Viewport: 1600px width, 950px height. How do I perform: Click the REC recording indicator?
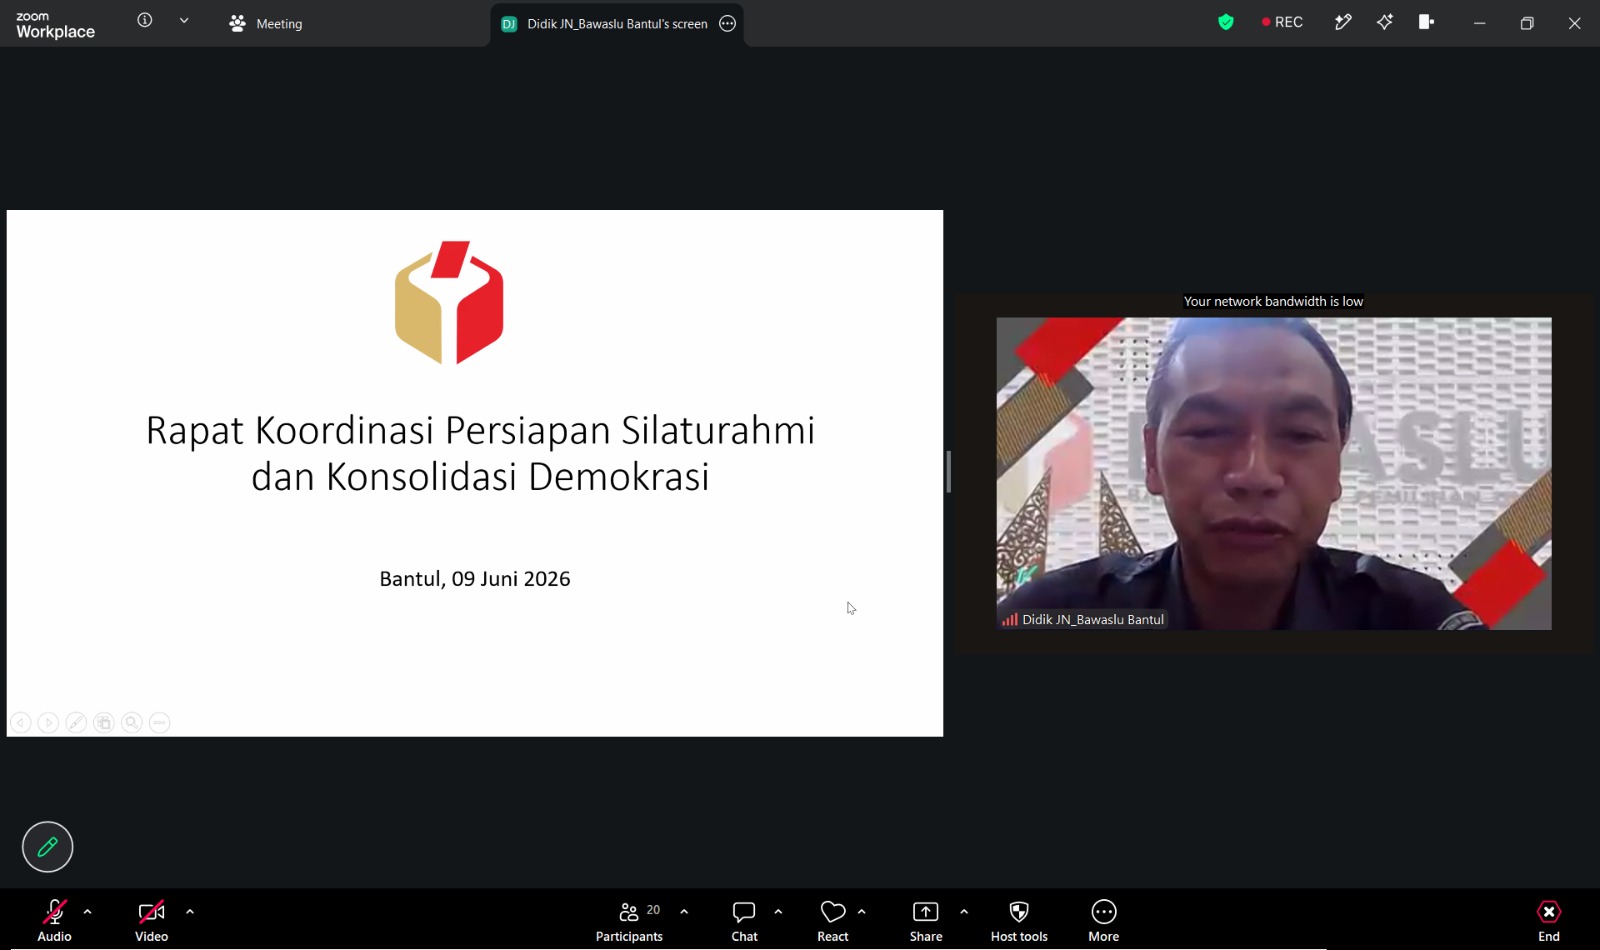click(1283, 22)
